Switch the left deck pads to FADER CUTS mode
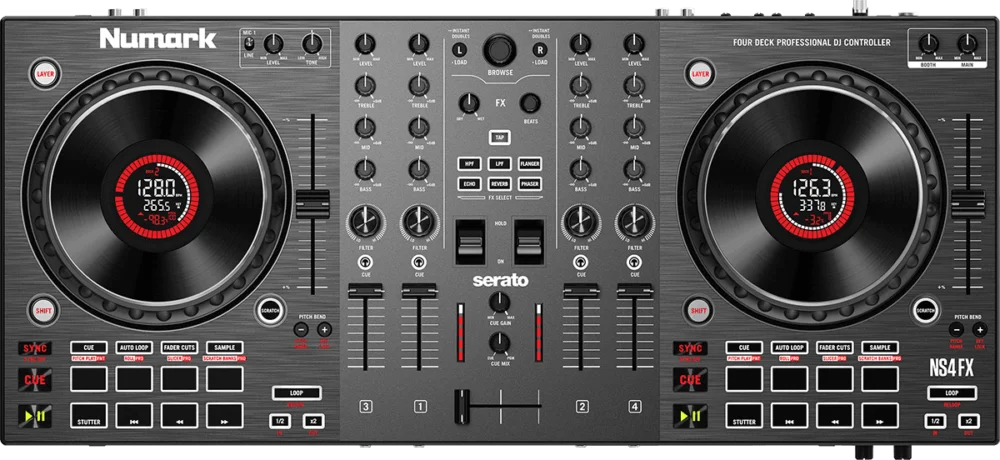 coord(179,348)
